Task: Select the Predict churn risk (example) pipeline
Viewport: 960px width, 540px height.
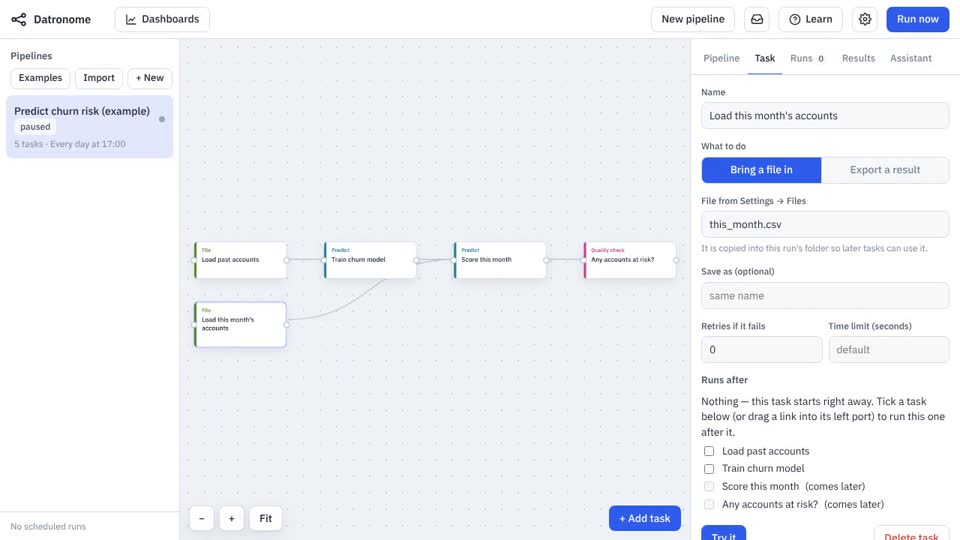Action: point(89,127)
